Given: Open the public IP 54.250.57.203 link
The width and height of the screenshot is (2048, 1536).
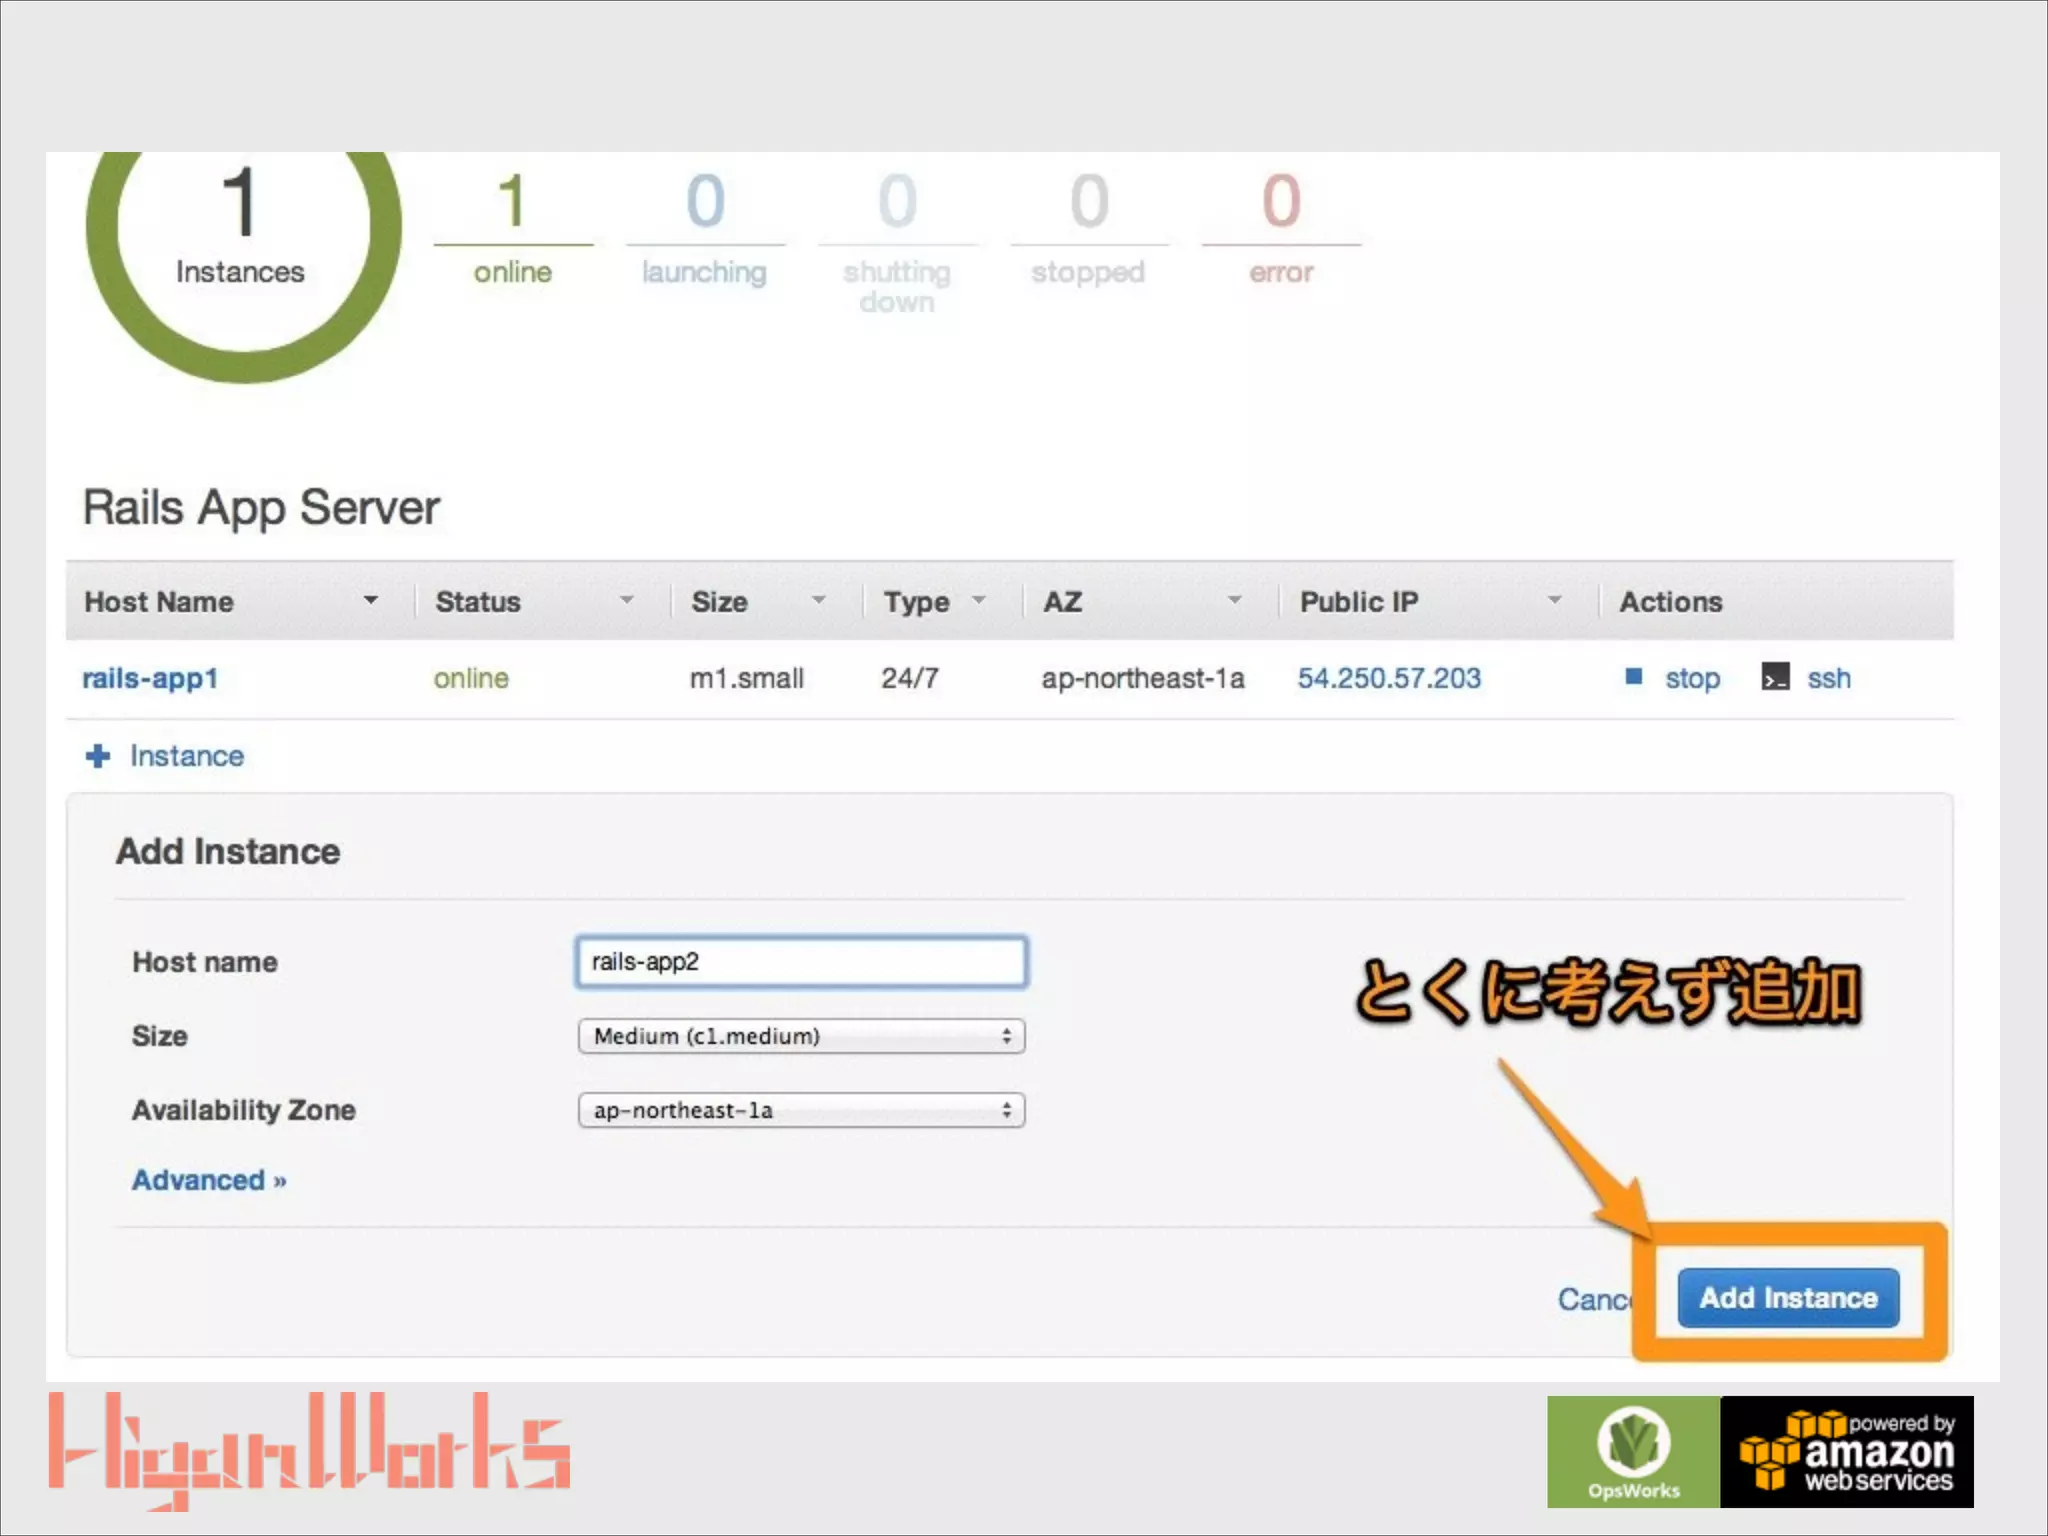Looking at the screenshot, I should (1389, 678).
